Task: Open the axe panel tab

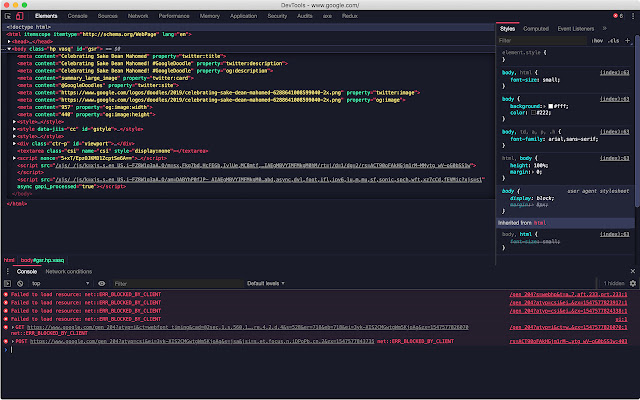Action: tap(327, 16)
